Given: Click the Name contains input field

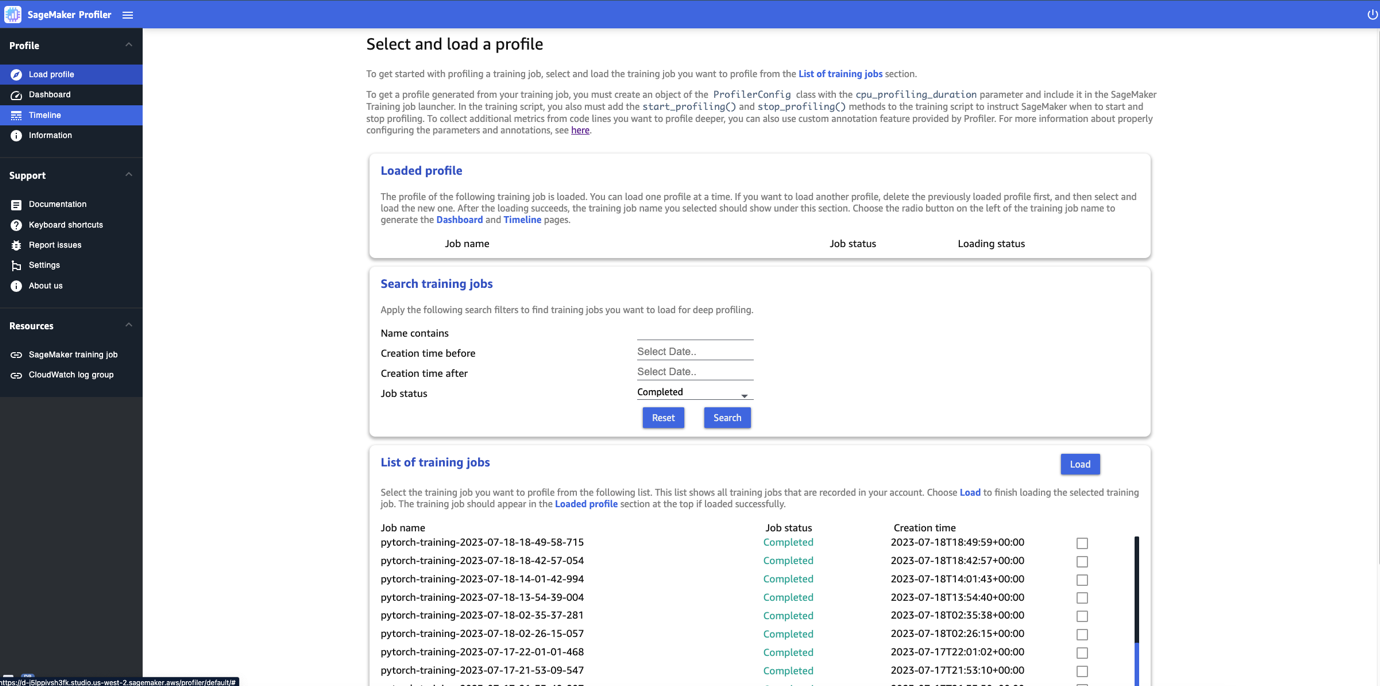Looking at the screenshot, I should (695, 332).
